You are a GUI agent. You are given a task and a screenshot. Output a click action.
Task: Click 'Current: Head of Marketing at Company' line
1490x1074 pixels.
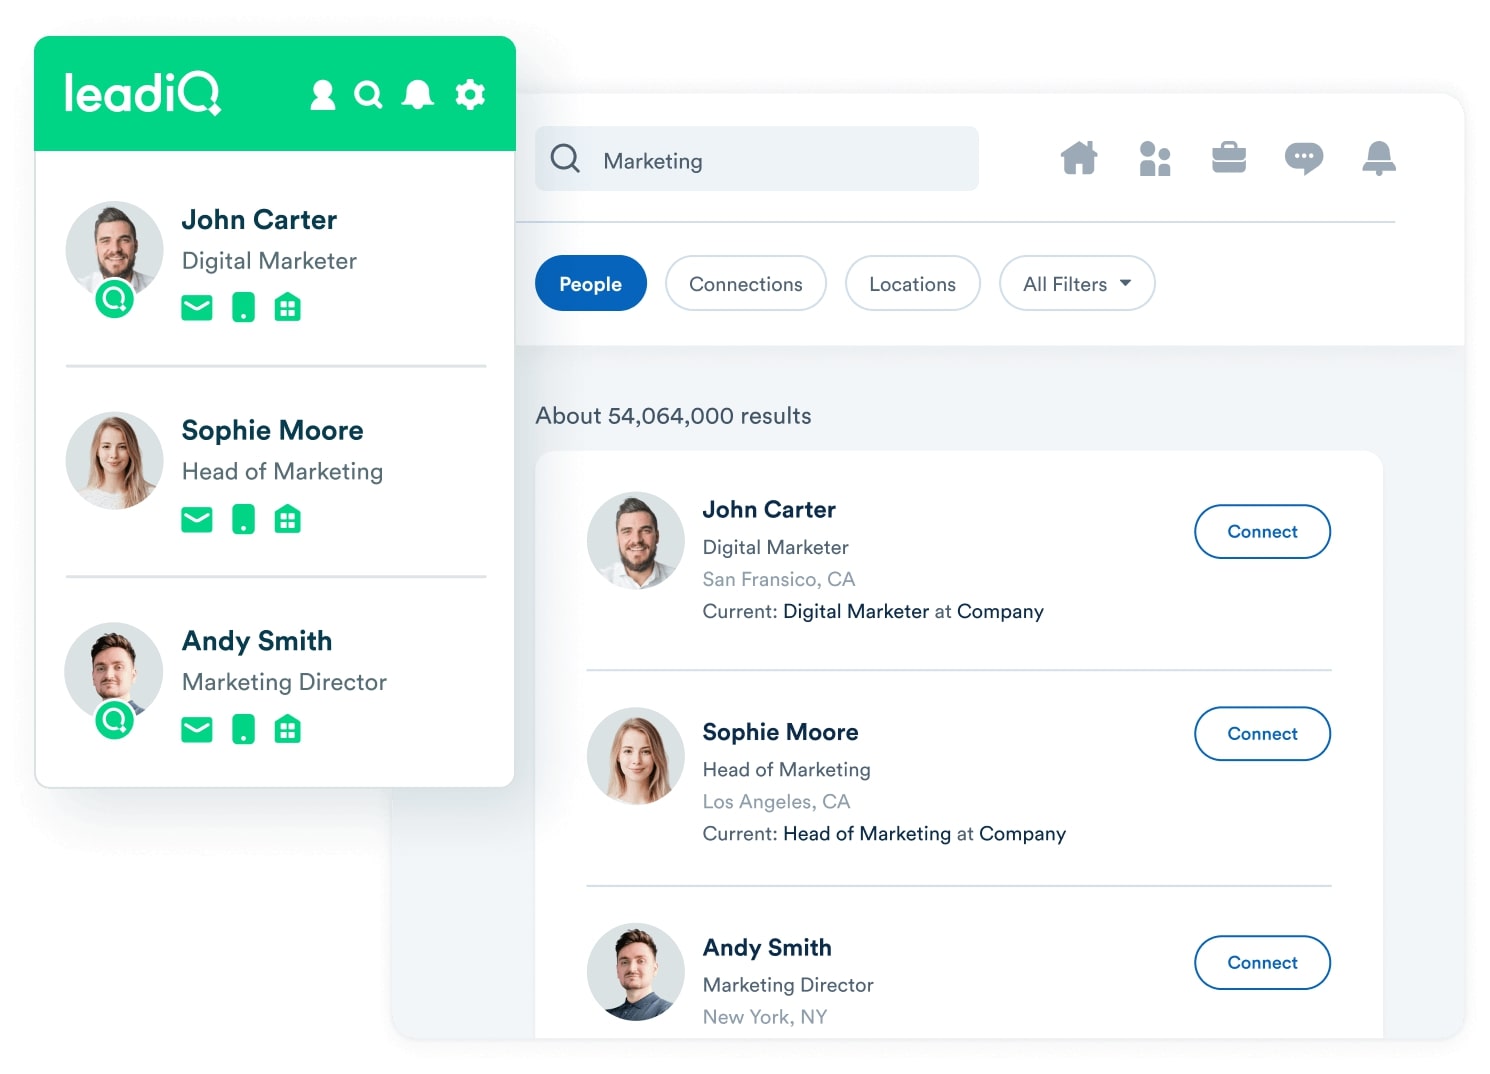(x=884, y=833)
